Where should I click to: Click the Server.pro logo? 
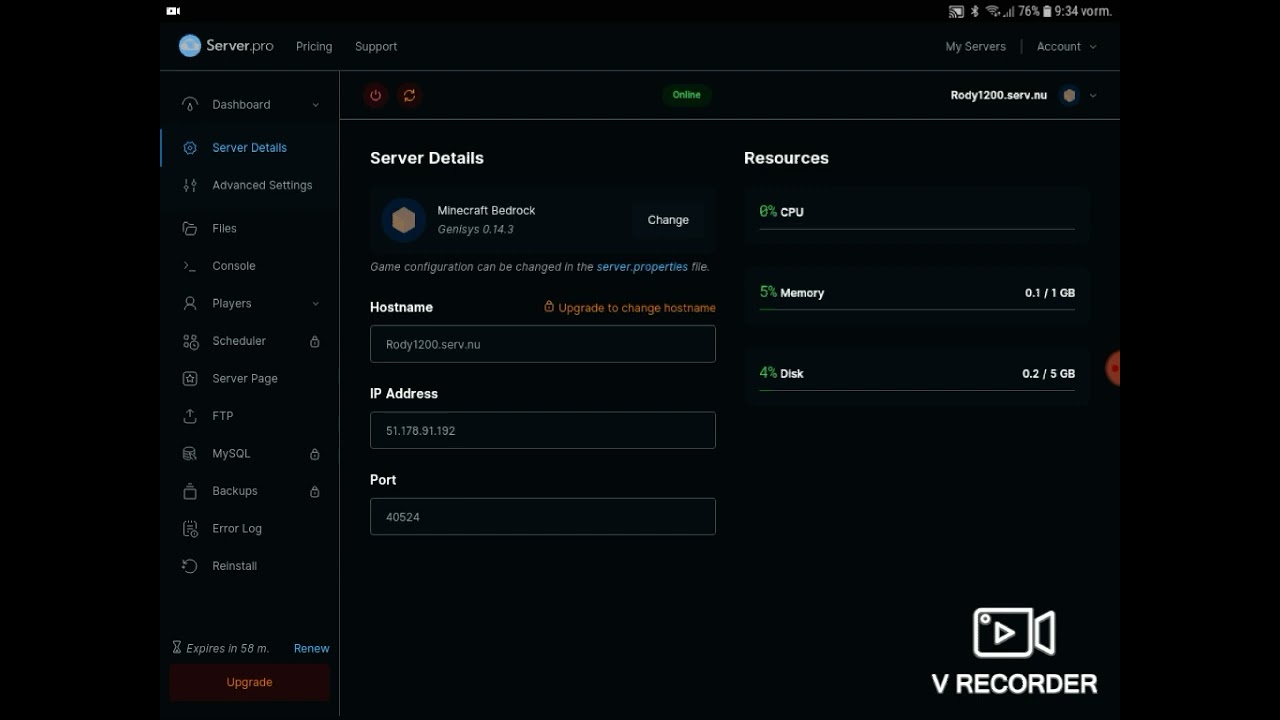coord(226,46)
